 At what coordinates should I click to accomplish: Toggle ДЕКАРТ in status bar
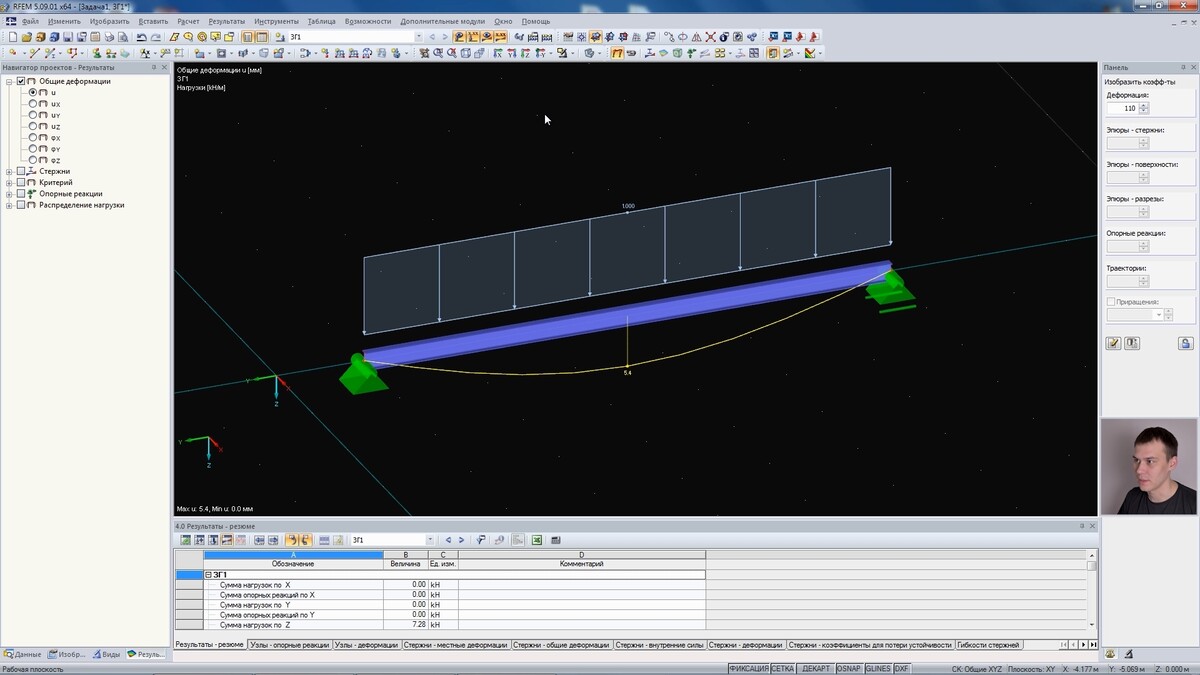click(x=815, y=669)
